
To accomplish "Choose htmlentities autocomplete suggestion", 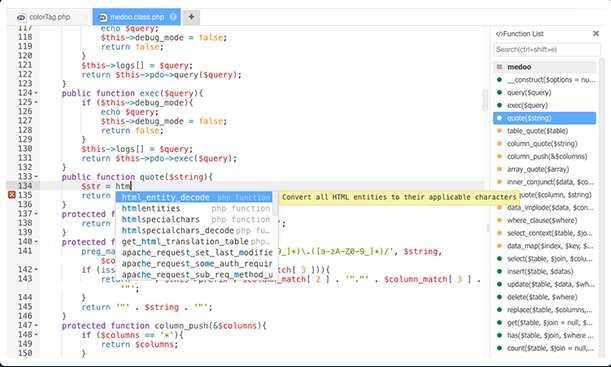I will click(x=194, y=208).
